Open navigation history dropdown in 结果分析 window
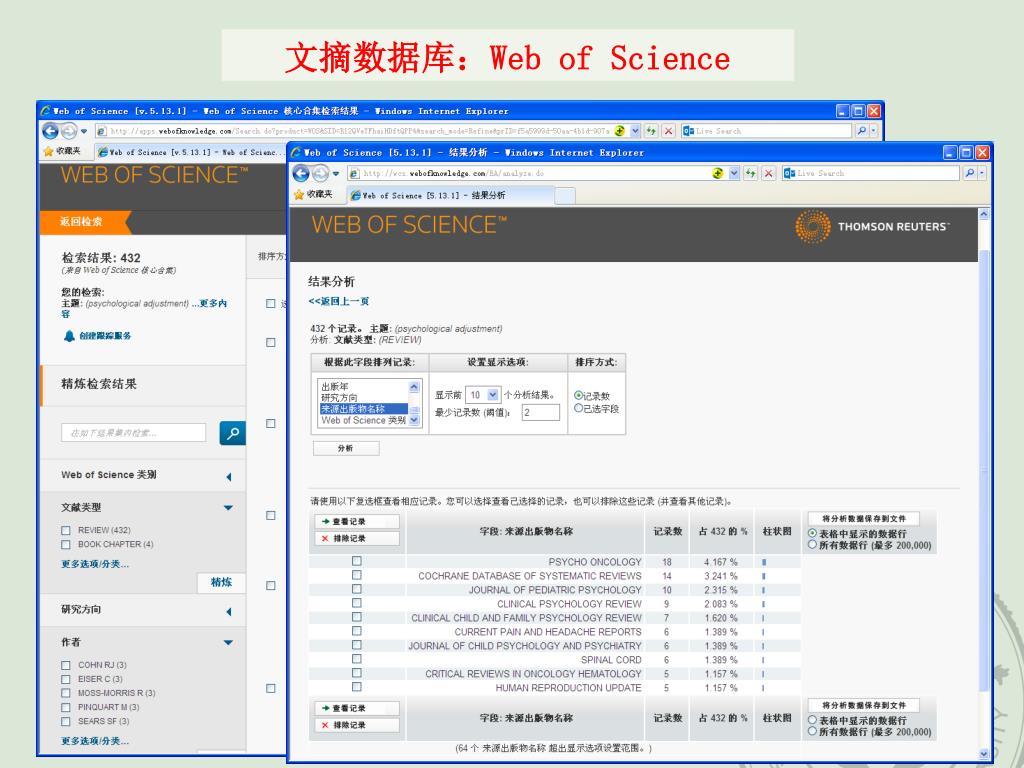 pos(336,174)
